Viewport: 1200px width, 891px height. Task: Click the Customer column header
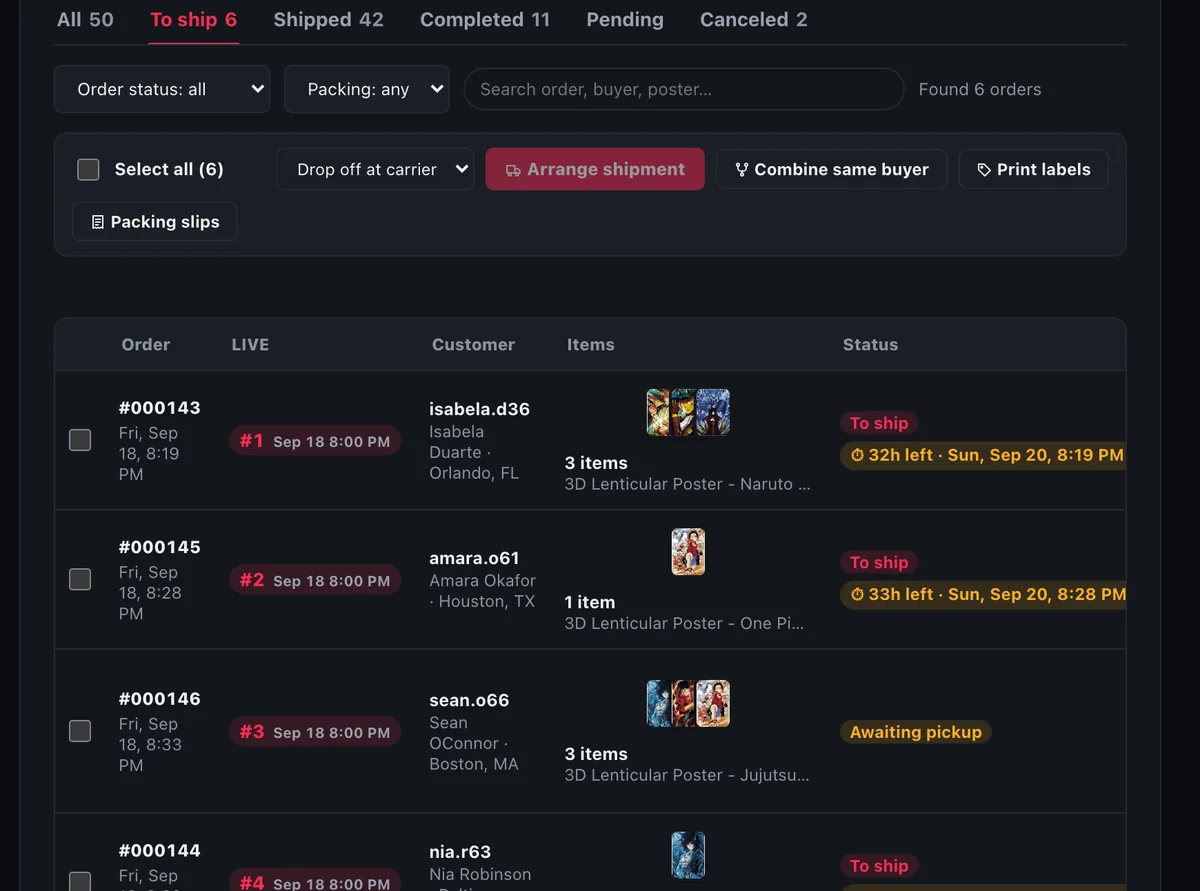tap(473, 344)
